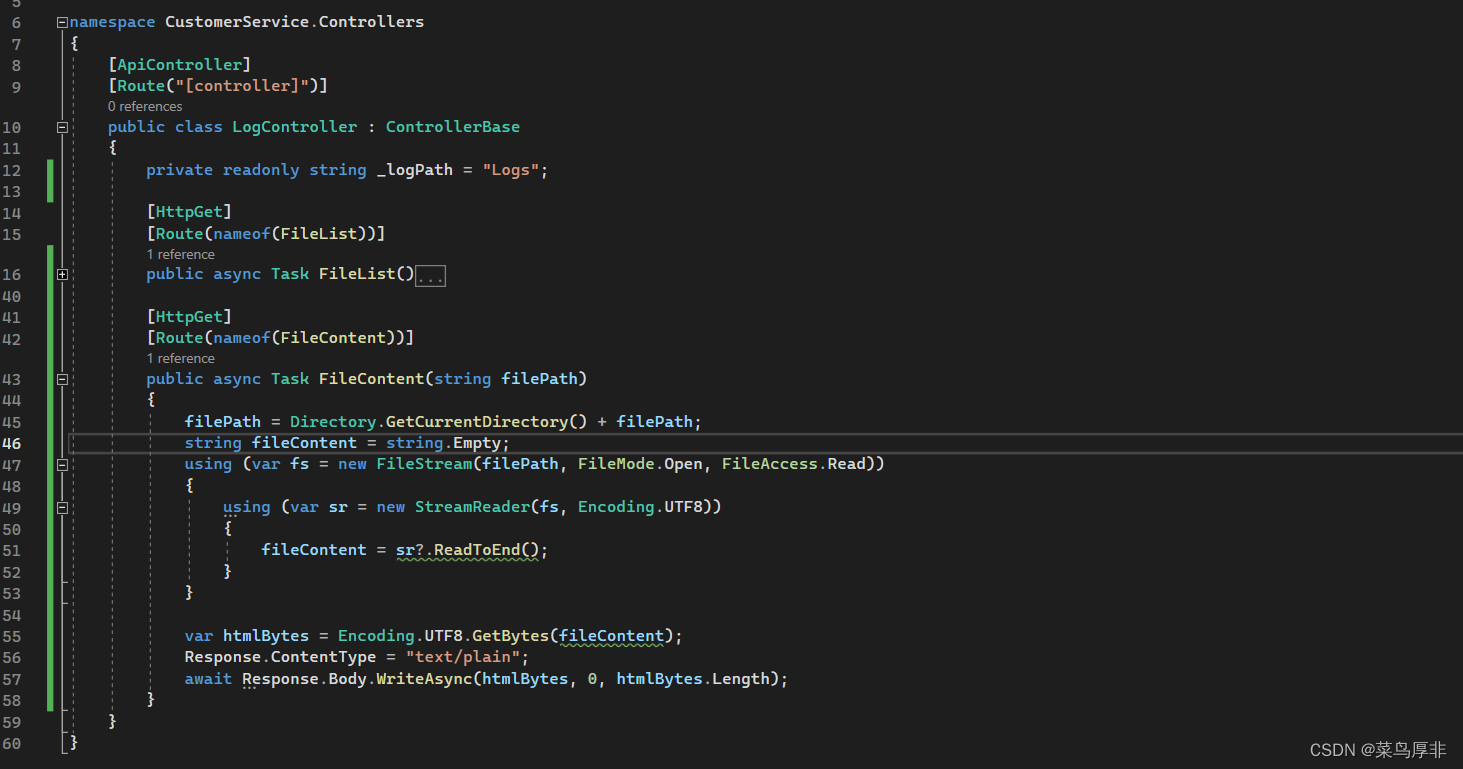This screenshot has width=1463, height=769.
Task: Click the Length property on line 57
Action: pos(741,679)
